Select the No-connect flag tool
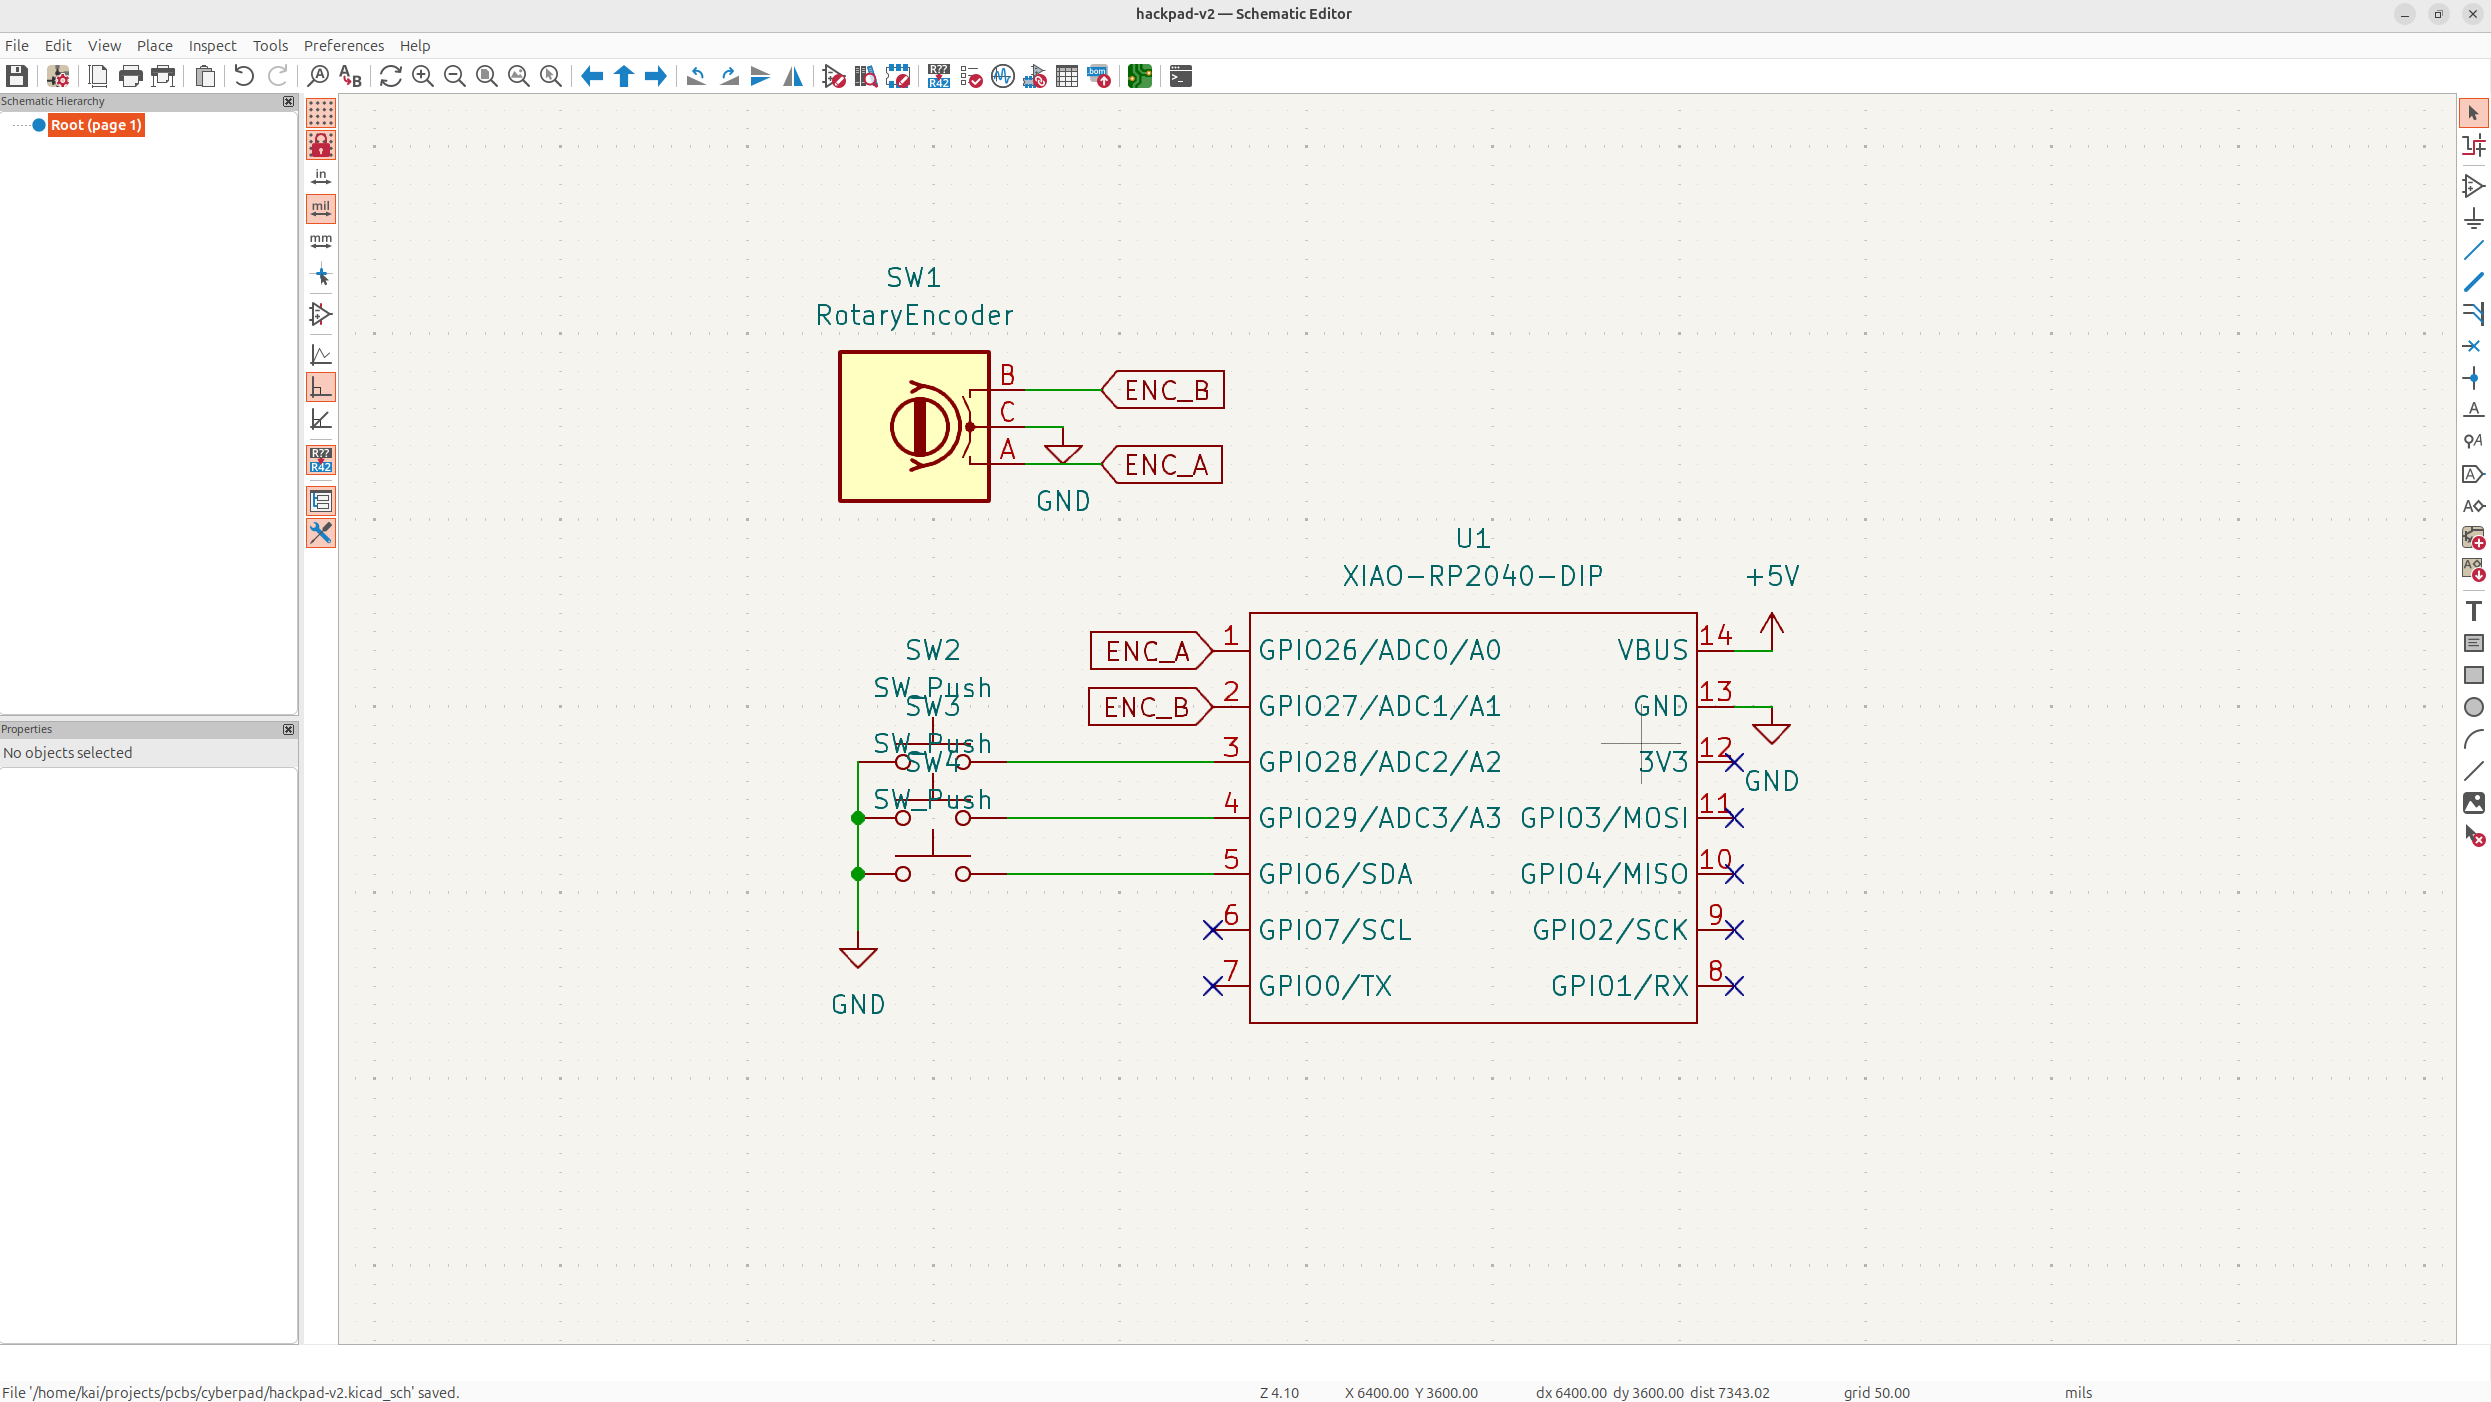 coord(2473,346)
